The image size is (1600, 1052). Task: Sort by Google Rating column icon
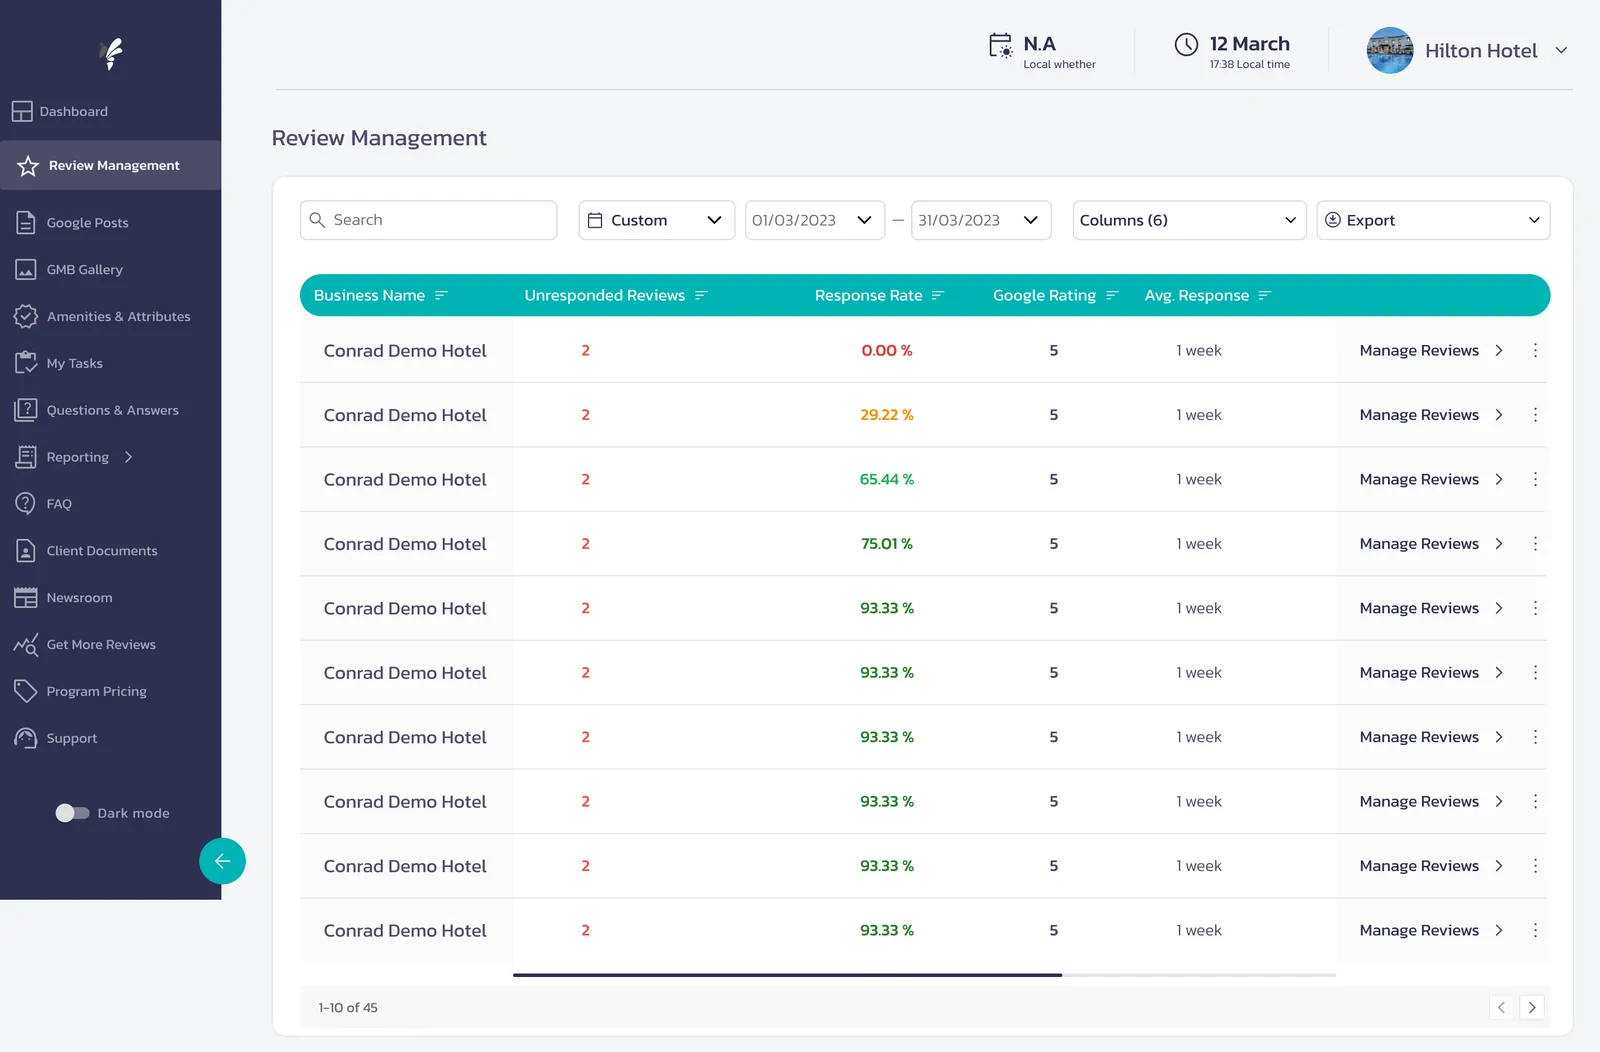(1112, 295)
